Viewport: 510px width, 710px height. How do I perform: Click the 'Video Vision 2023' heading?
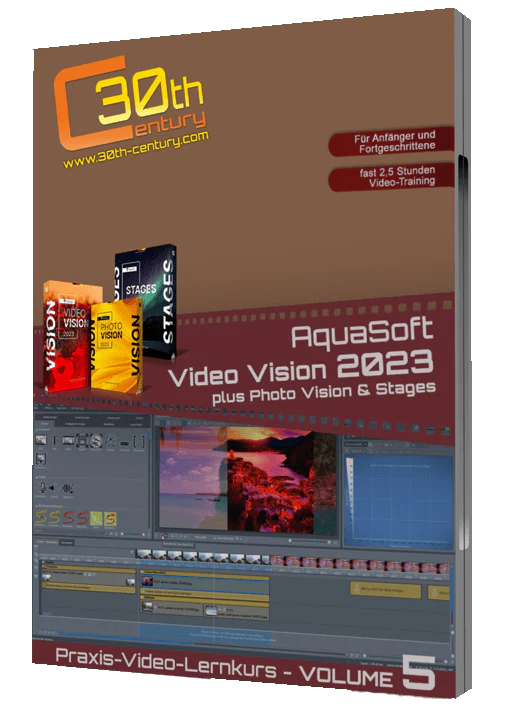click(300, 371)
